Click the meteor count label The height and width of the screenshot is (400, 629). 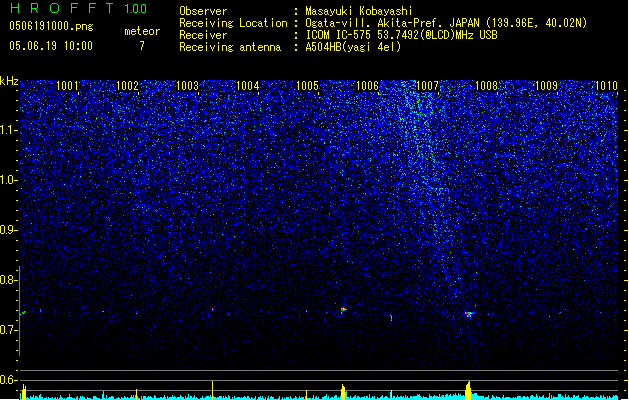tap(142, 31)
